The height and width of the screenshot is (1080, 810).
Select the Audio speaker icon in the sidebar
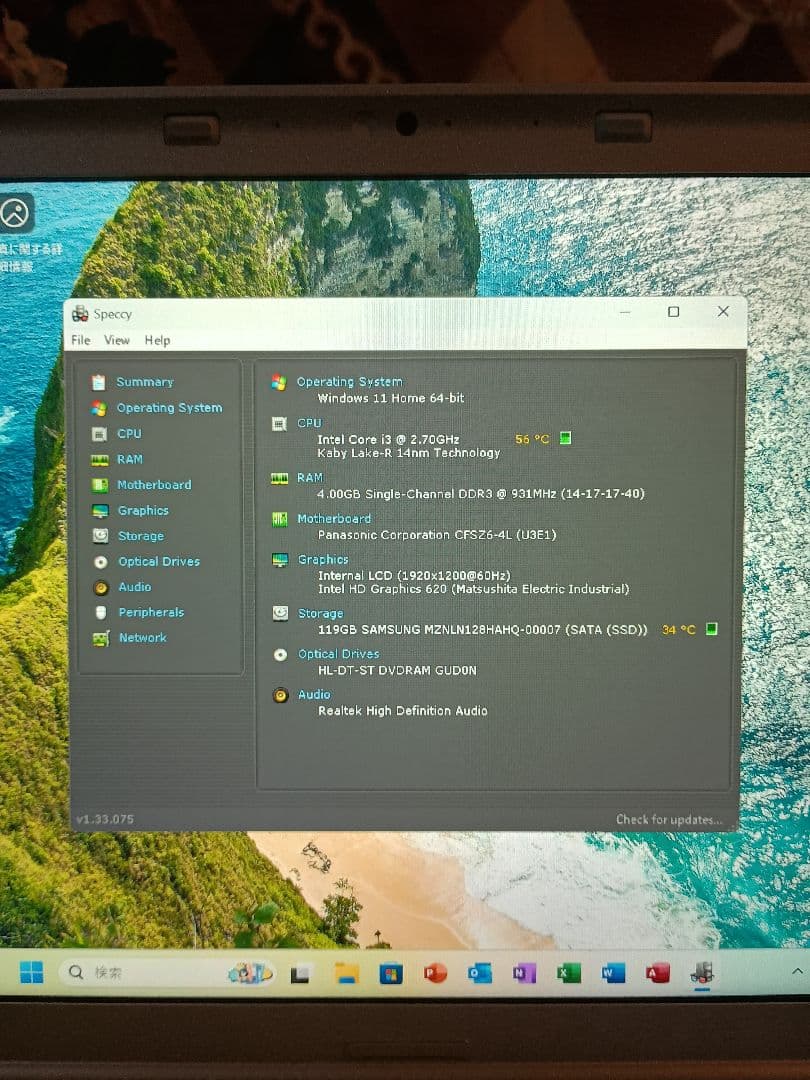click(100, 587)
